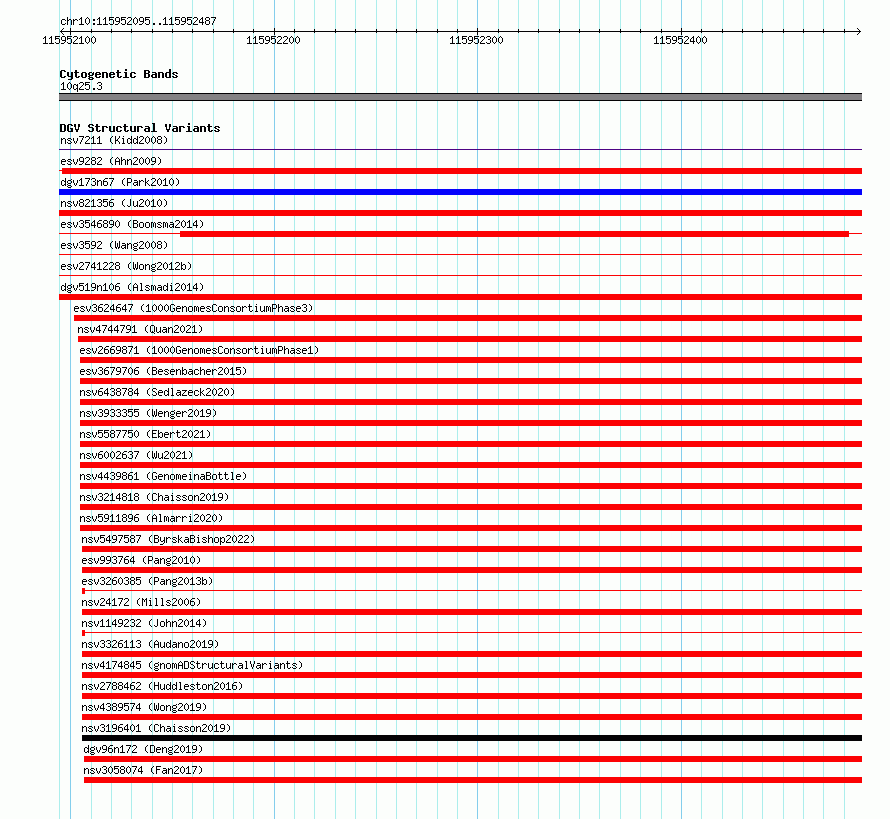Click the gray 10q25.3 cytogenetic band bar
This screenshot has width=890, height=819.
coord(460,97)
